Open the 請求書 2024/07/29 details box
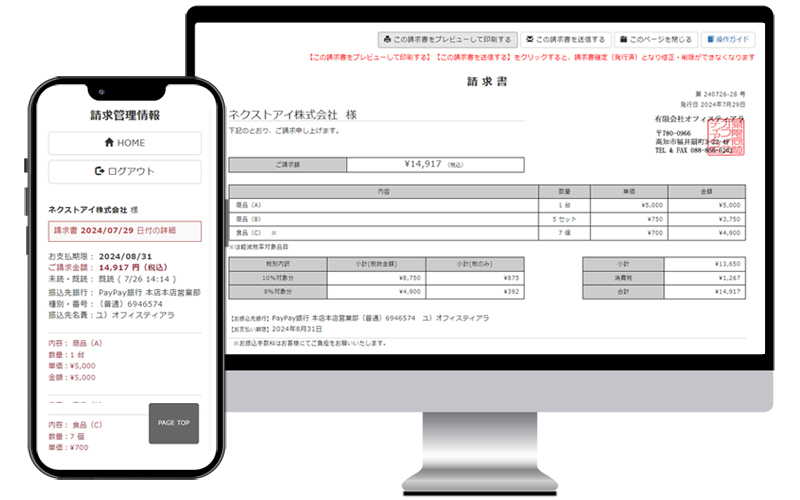This screenshot has height=500, width=800. point(125,231)
